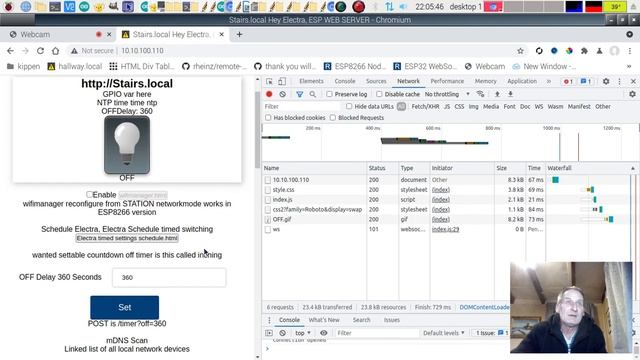This screenshot has height=360, width=640.
Task: Tick Blocked Requests checkbox
Action: click(333, 118)
